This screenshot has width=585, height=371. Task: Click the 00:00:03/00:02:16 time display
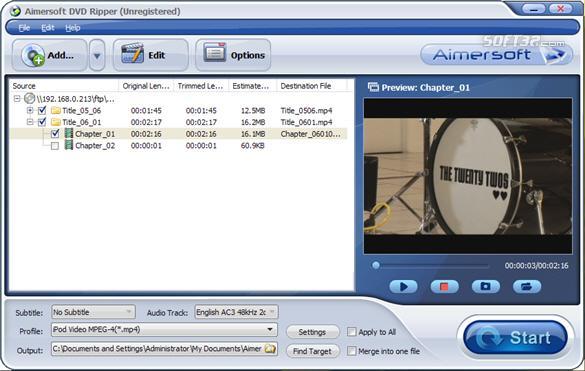[x=536, y=265]
